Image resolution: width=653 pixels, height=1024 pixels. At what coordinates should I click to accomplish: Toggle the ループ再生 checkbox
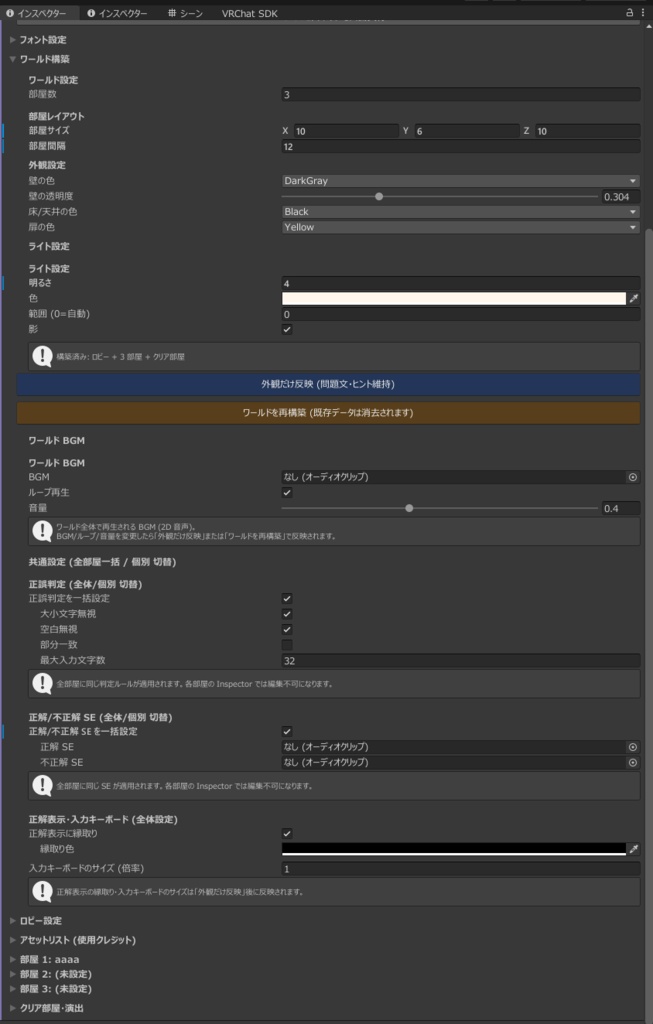pos(287,492)
